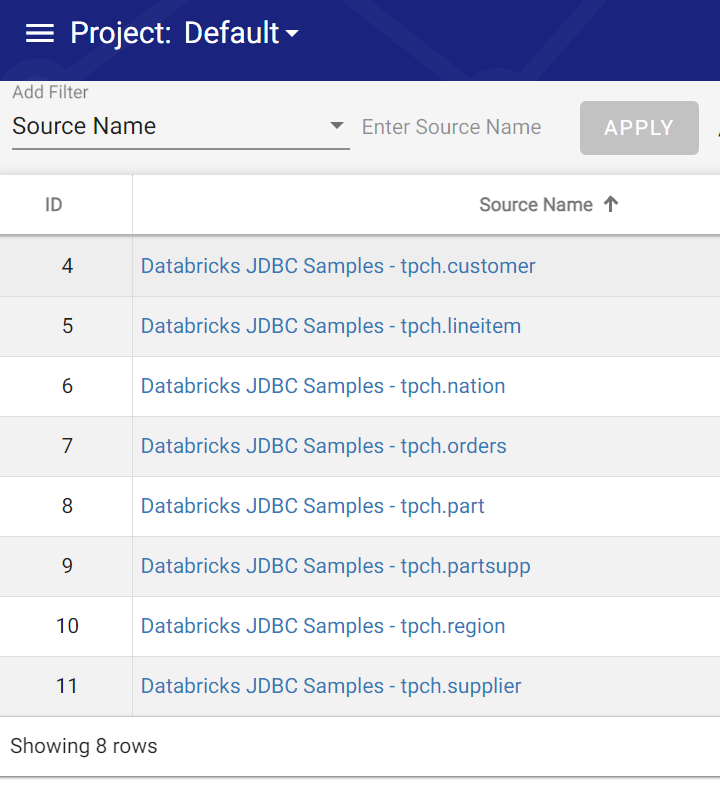The image size is (720, 797).
Task: Select the ID cell reading 6
Action: (x=67, y=386)
